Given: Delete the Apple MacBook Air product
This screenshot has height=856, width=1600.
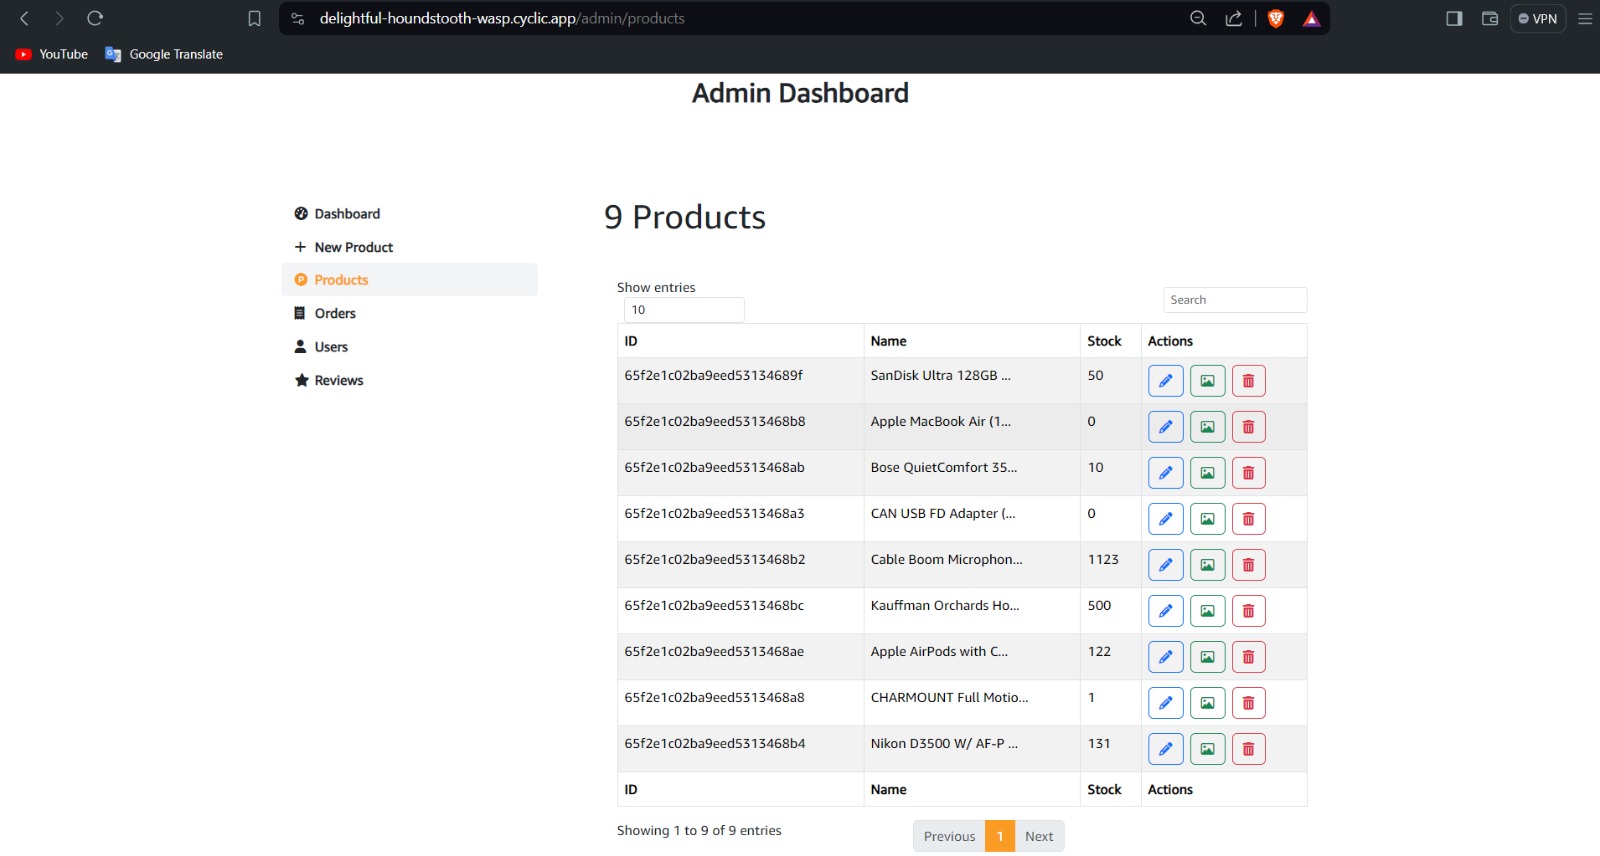Looking at the screenshot, I should click(1248, 427).
